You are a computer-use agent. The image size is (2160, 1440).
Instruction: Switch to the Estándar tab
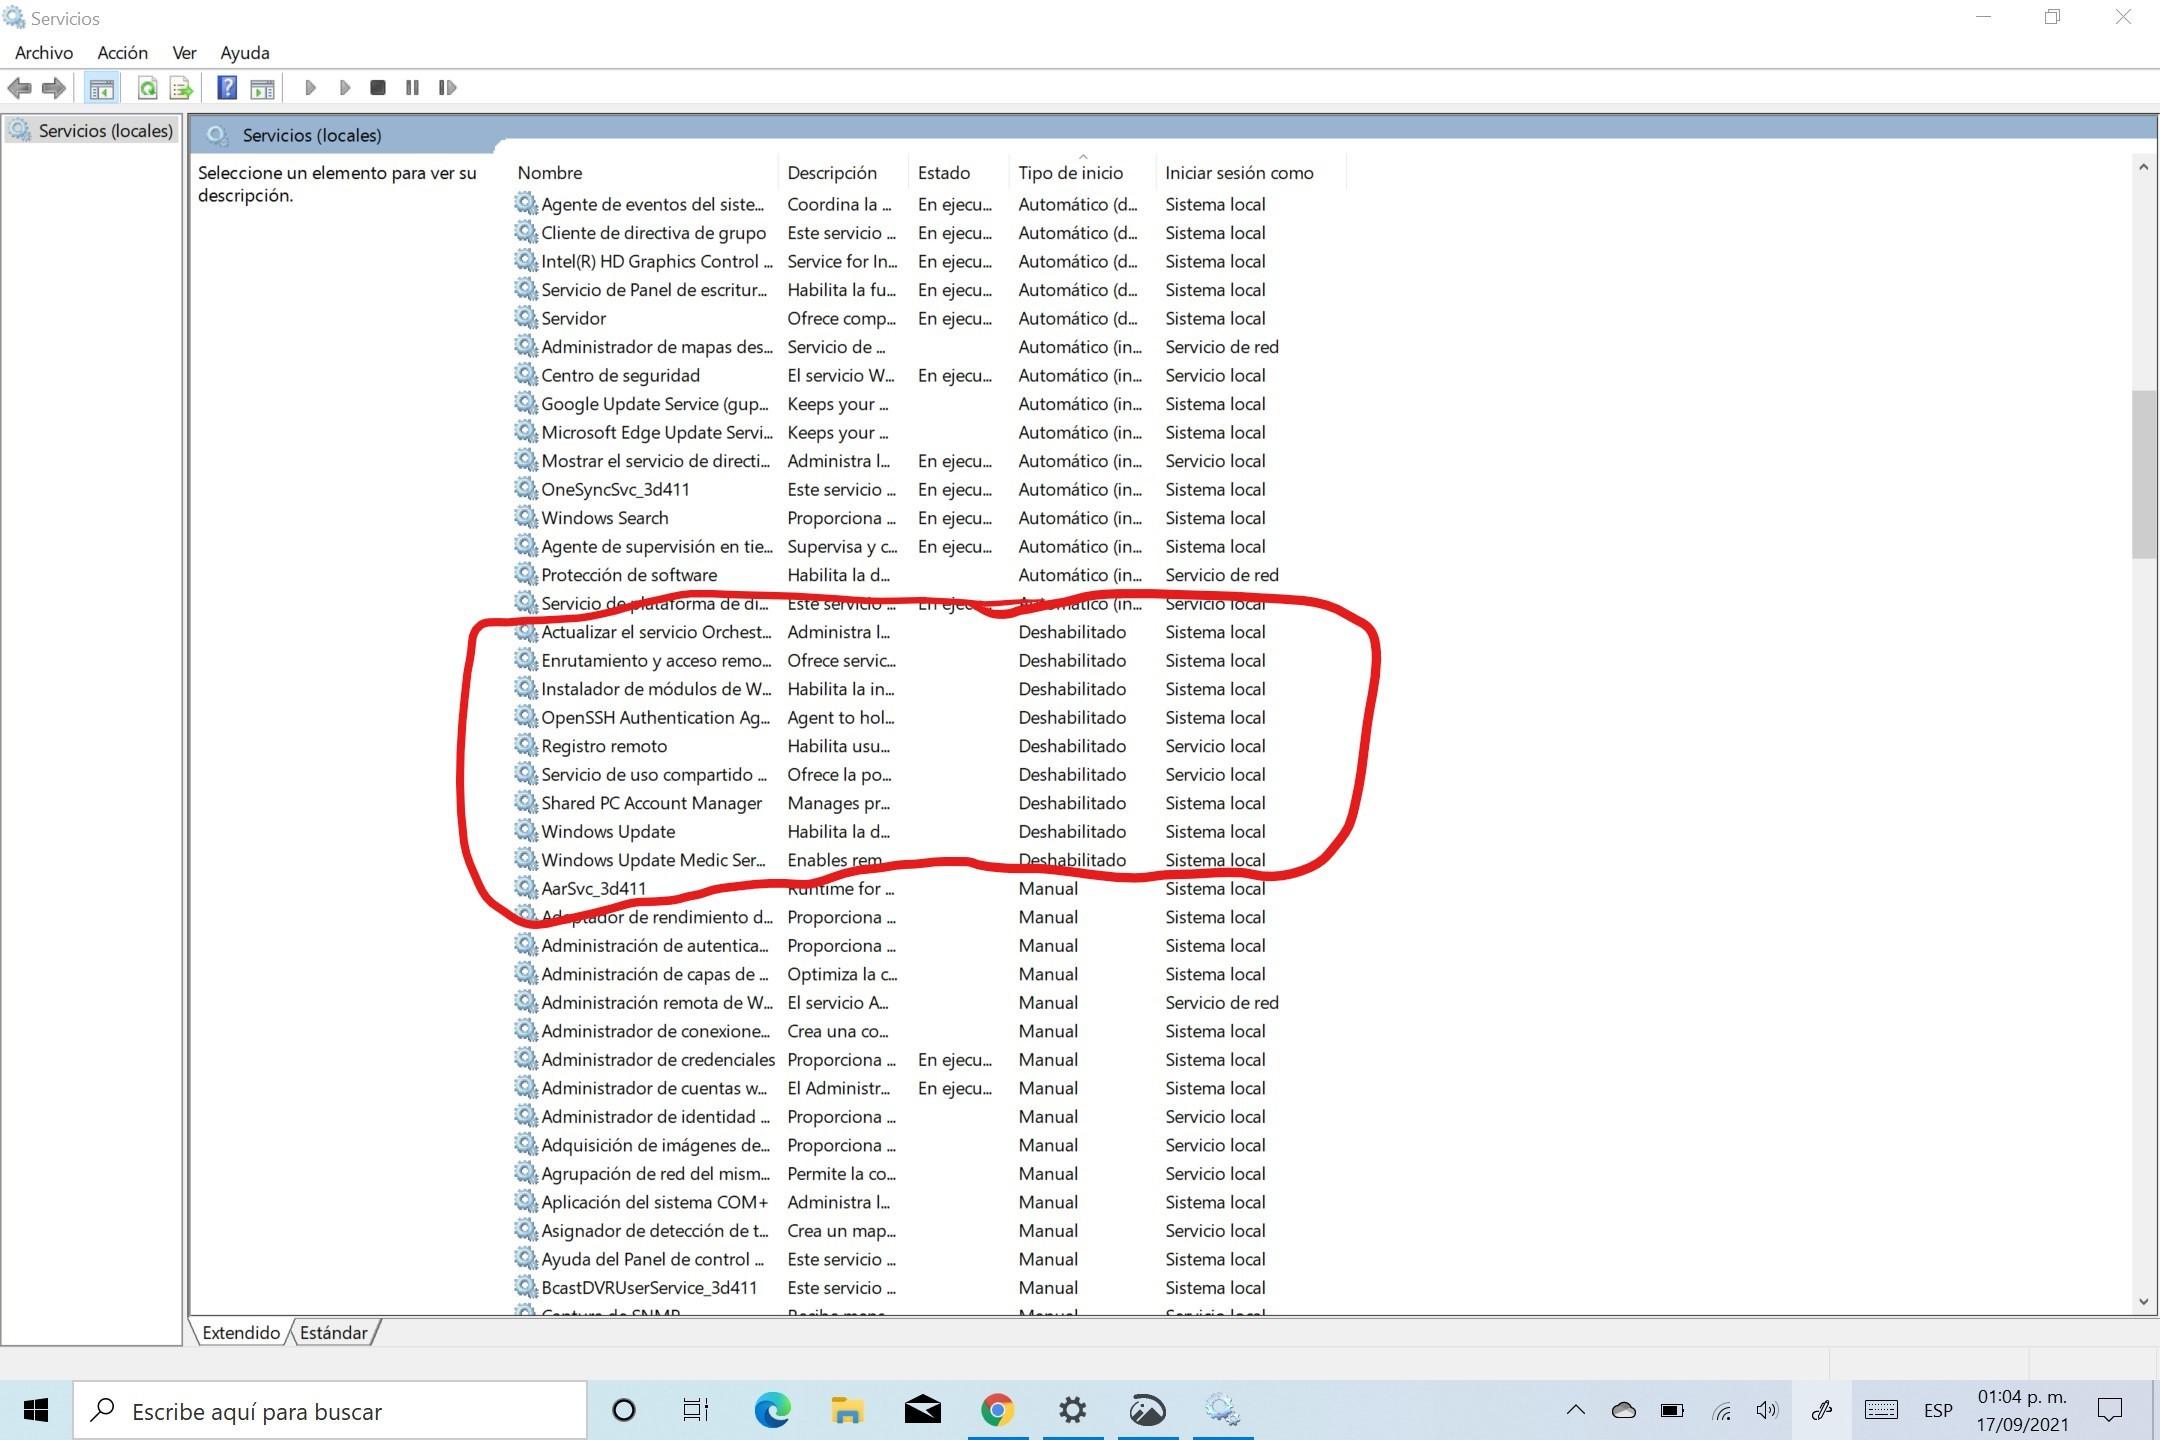pyautogui.click(x=334, y=1332)
